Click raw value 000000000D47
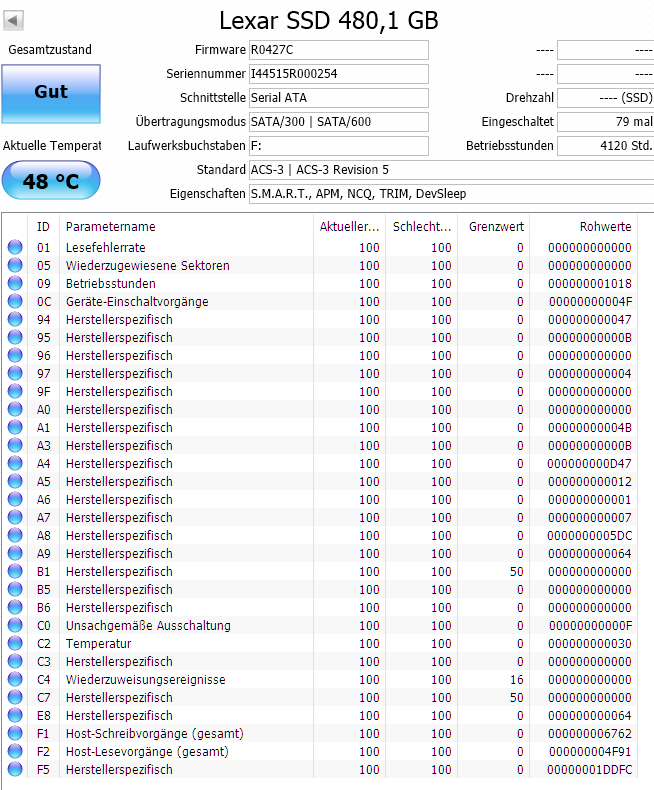 pyautogui.click(x=590, y=464)
